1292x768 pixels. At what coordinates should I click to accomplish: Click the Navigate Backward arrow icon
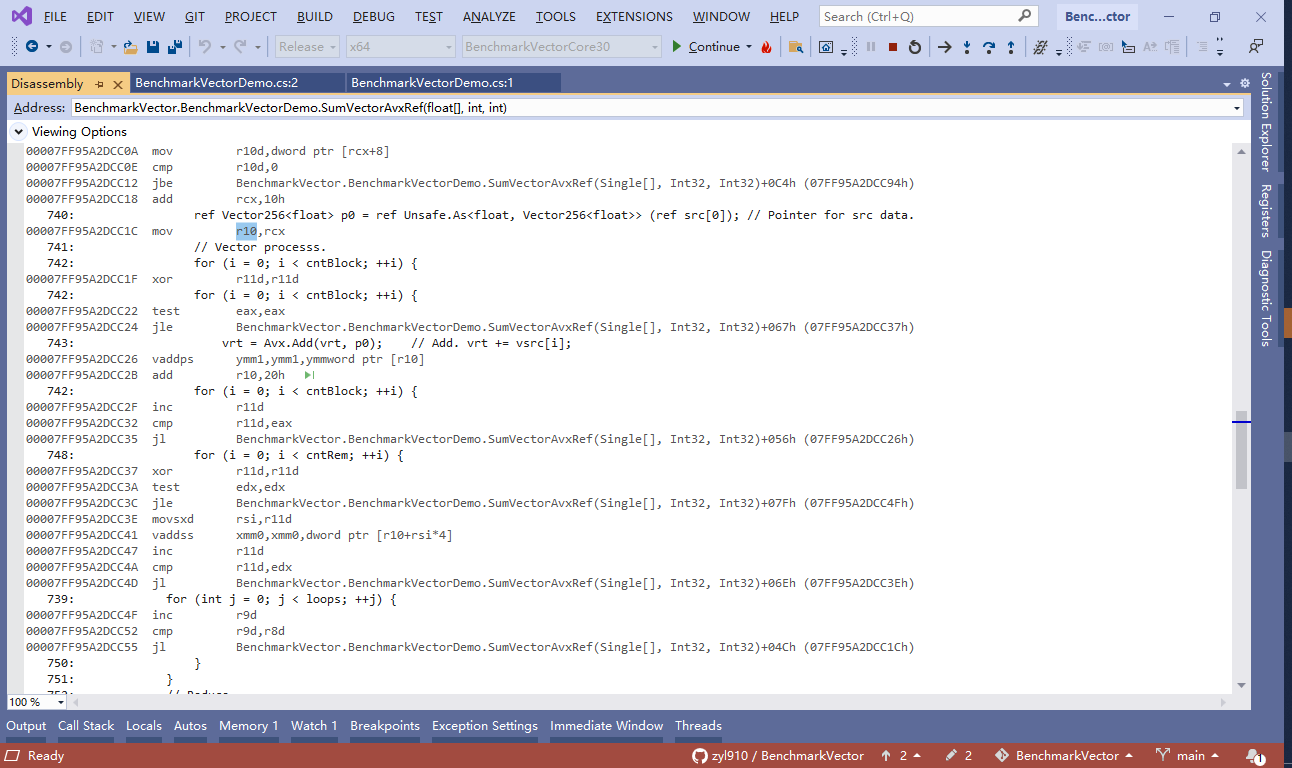coord(31,47)
